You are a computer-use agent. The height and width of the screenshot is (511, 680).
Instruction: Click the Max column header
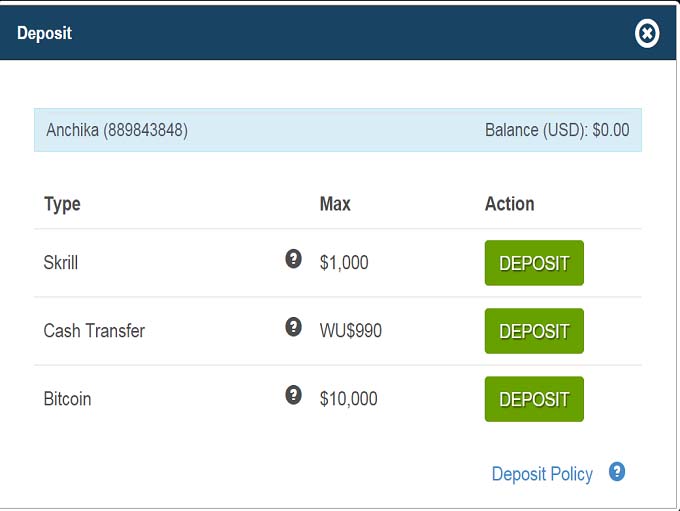coord(335,204)
